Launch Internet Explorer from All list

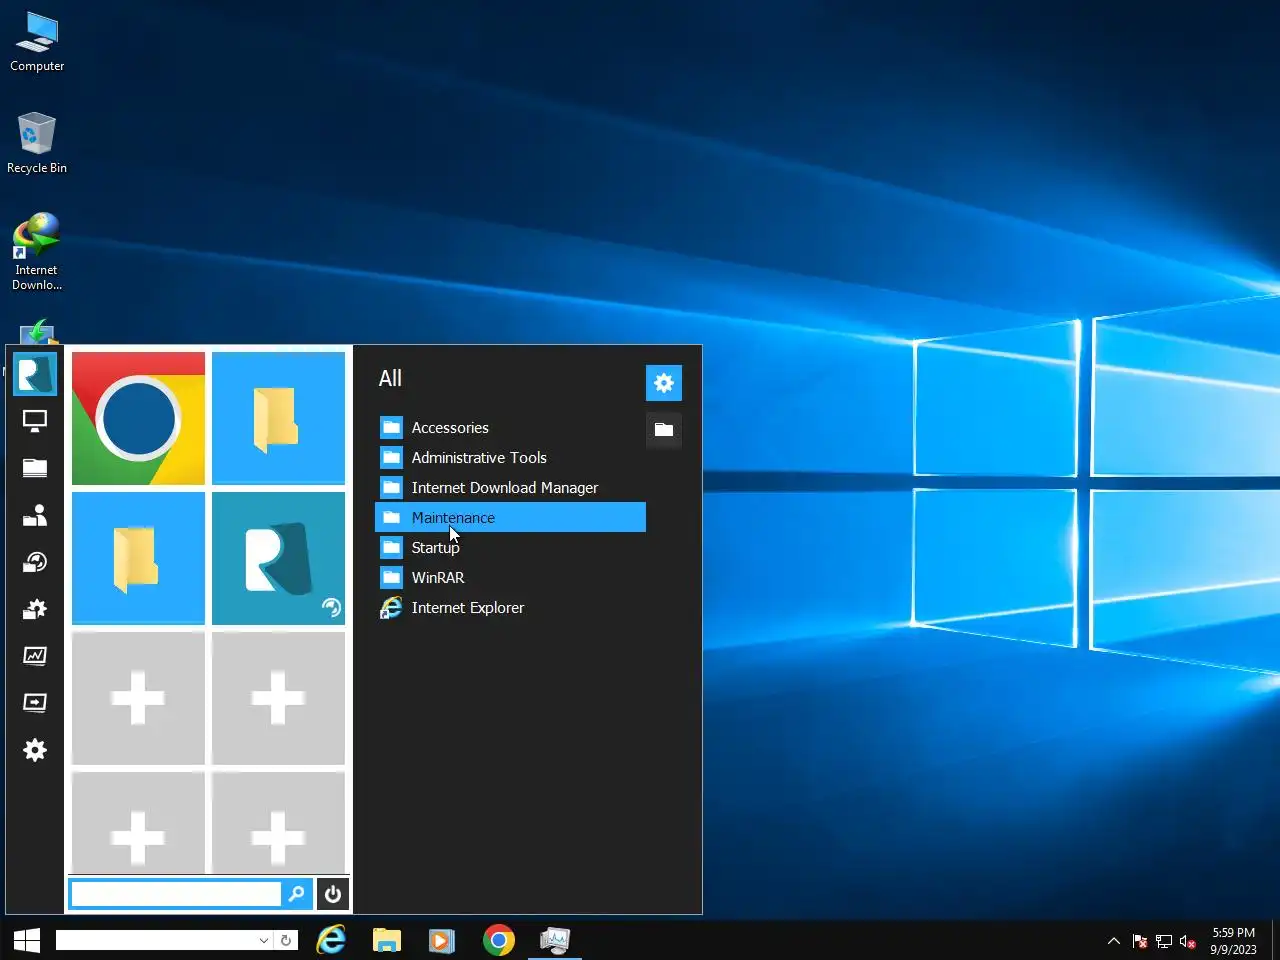pyautogui.click(x=510, y=608)
